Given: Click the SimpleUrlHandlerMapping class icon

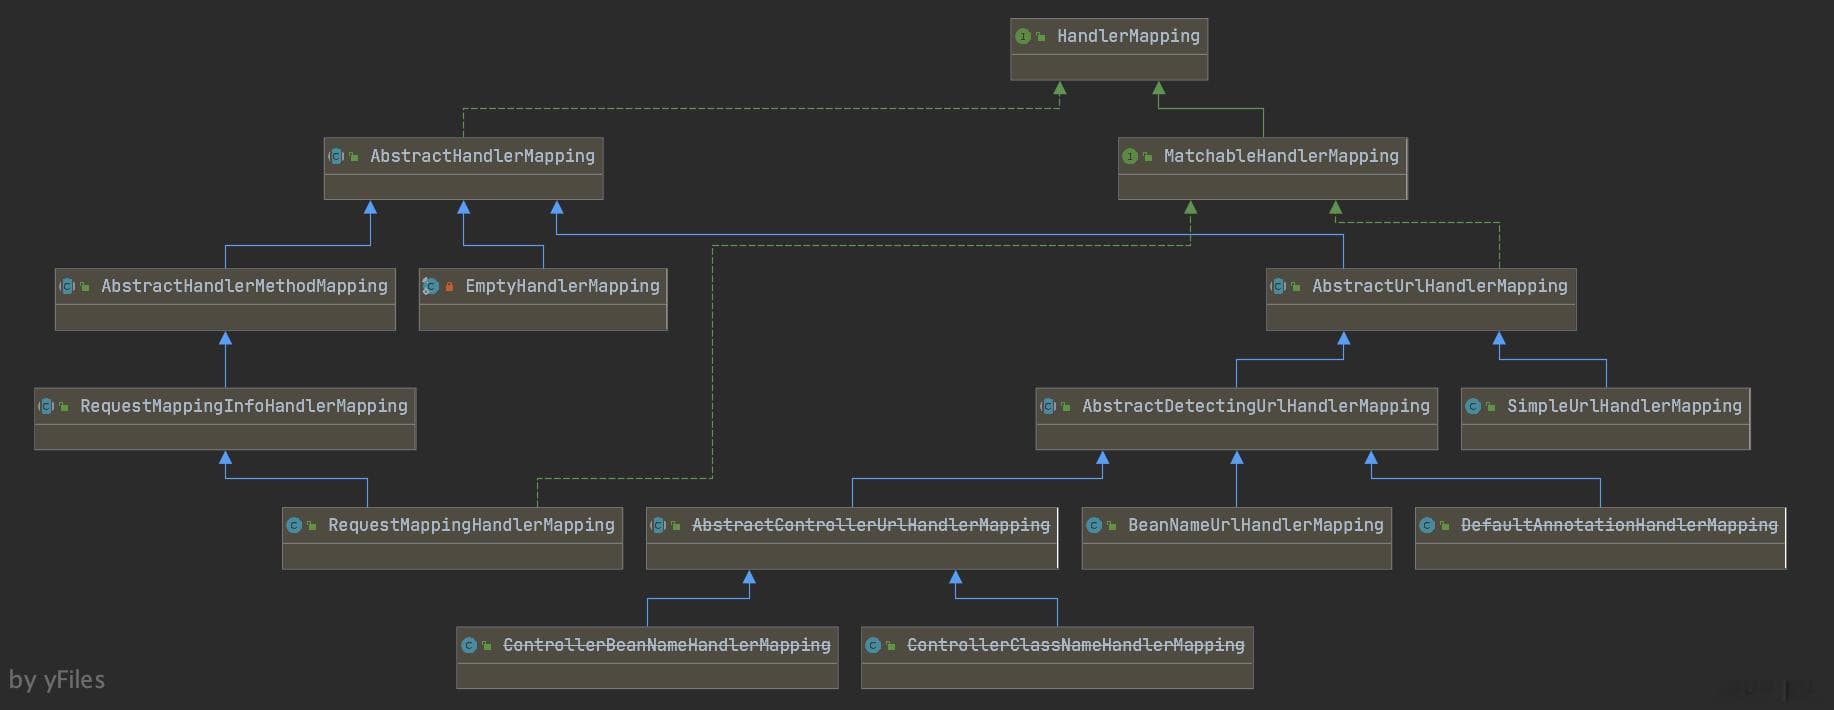Looking at the screenshot, I should tap(1473, 406).
